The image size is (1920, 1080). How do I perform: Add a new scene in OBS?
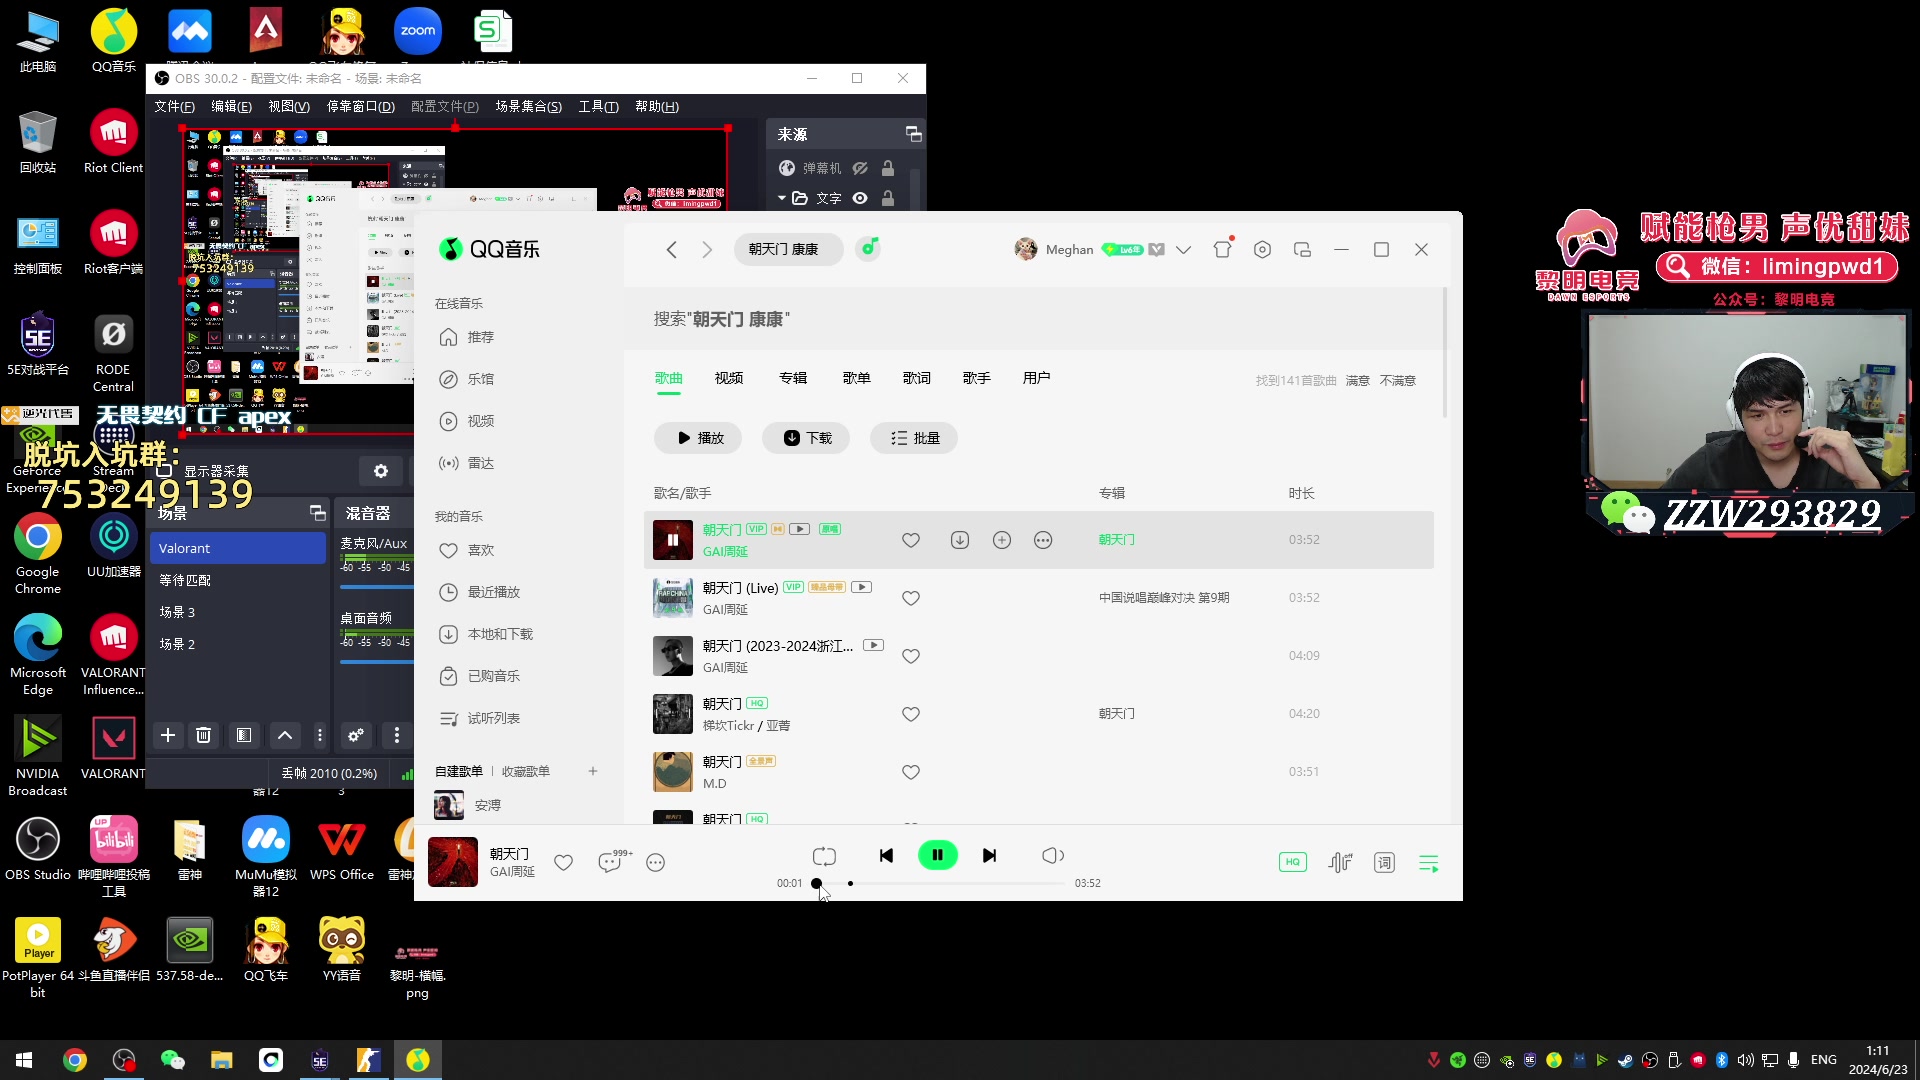[x=168, y=736]
